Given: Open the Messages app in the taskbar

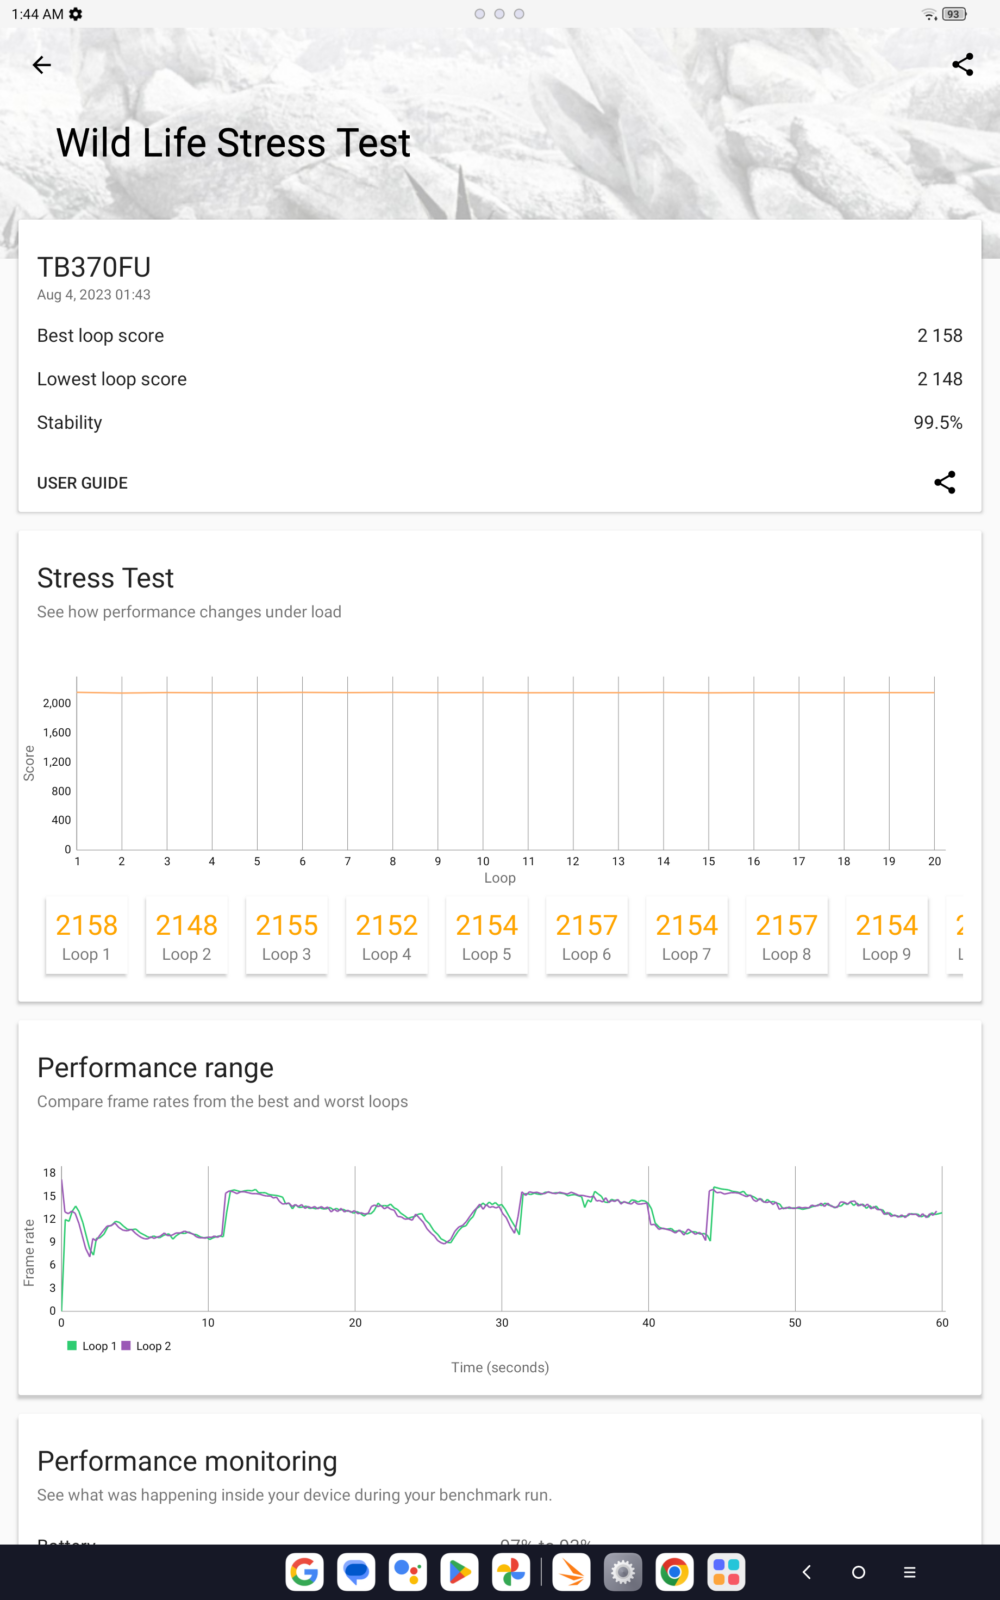Looking at the screenshot, I should coord(356,1572).
